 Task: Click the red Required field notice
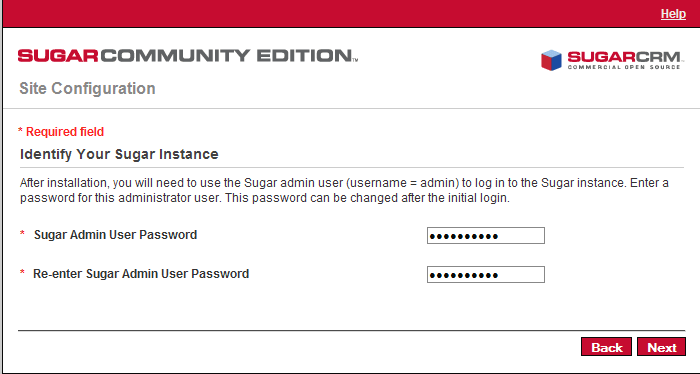click(x=61, y=132)
